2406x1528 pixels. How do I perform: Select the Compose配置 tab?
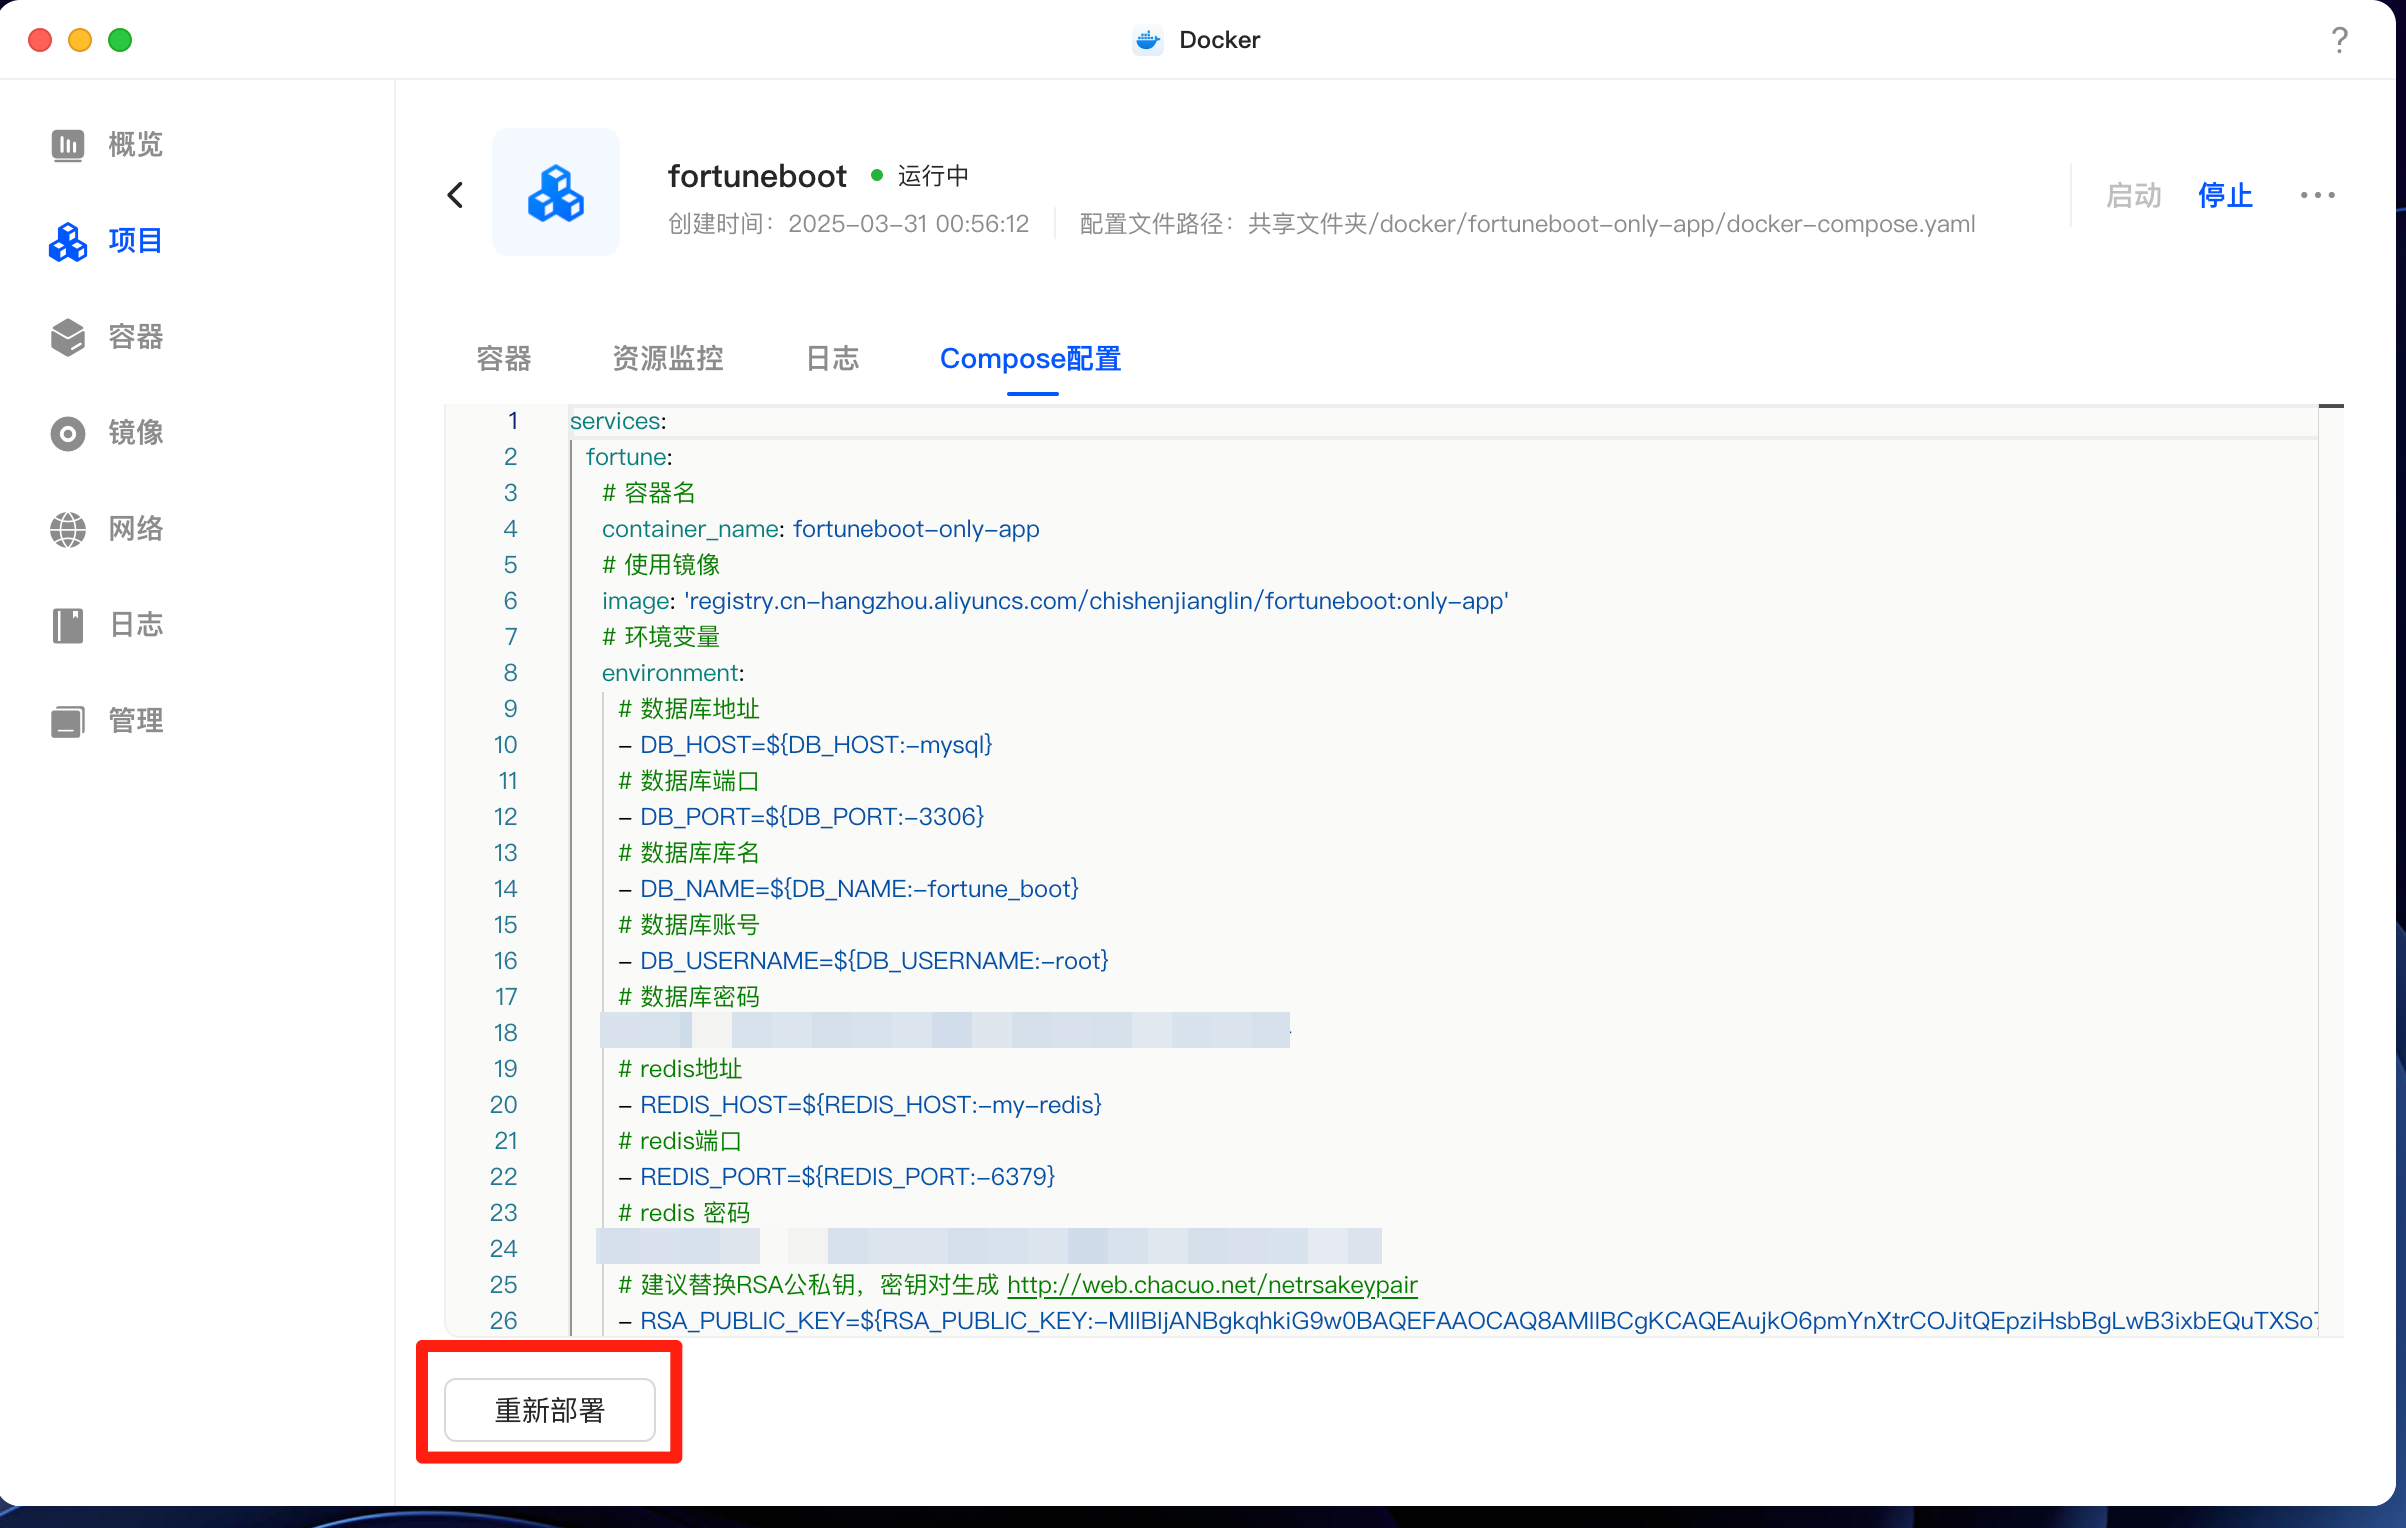[x=1030, y=358]
